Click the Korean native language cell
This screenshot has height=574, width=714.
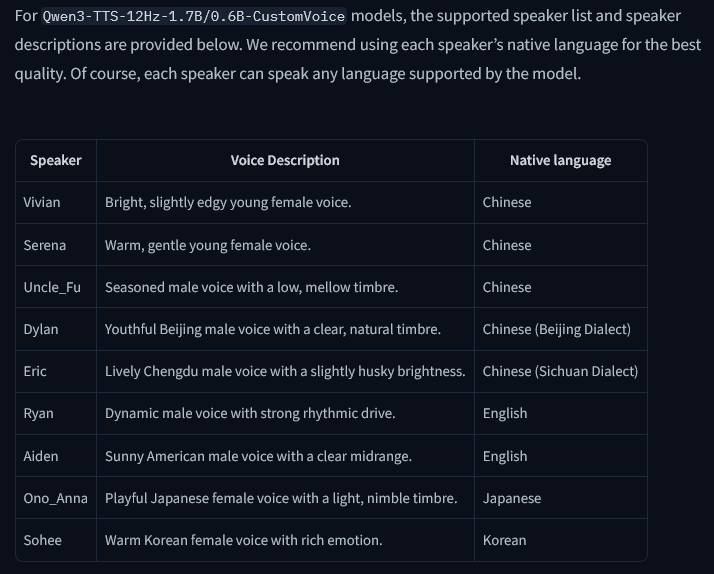click(x=504, y=540)
